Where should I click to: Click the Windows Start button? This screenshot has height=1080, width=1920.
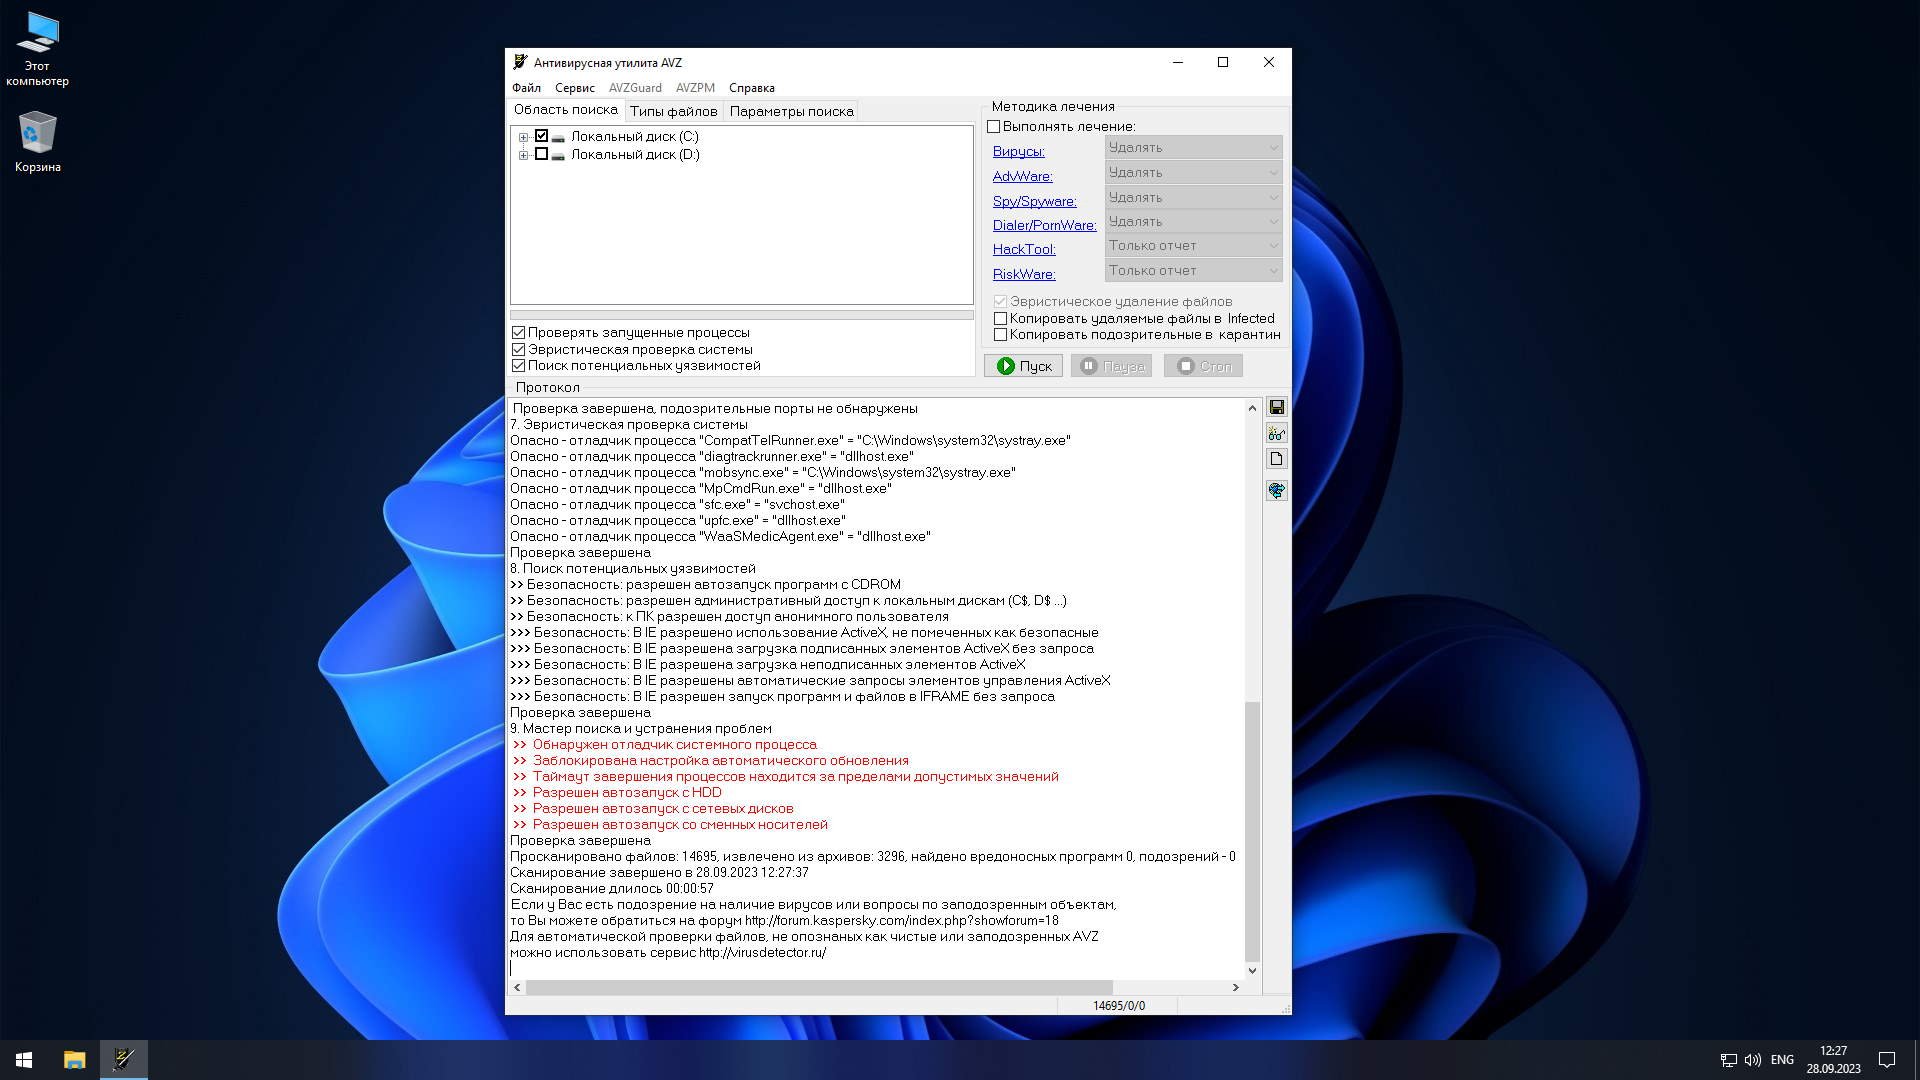[x=24, y=1060]
